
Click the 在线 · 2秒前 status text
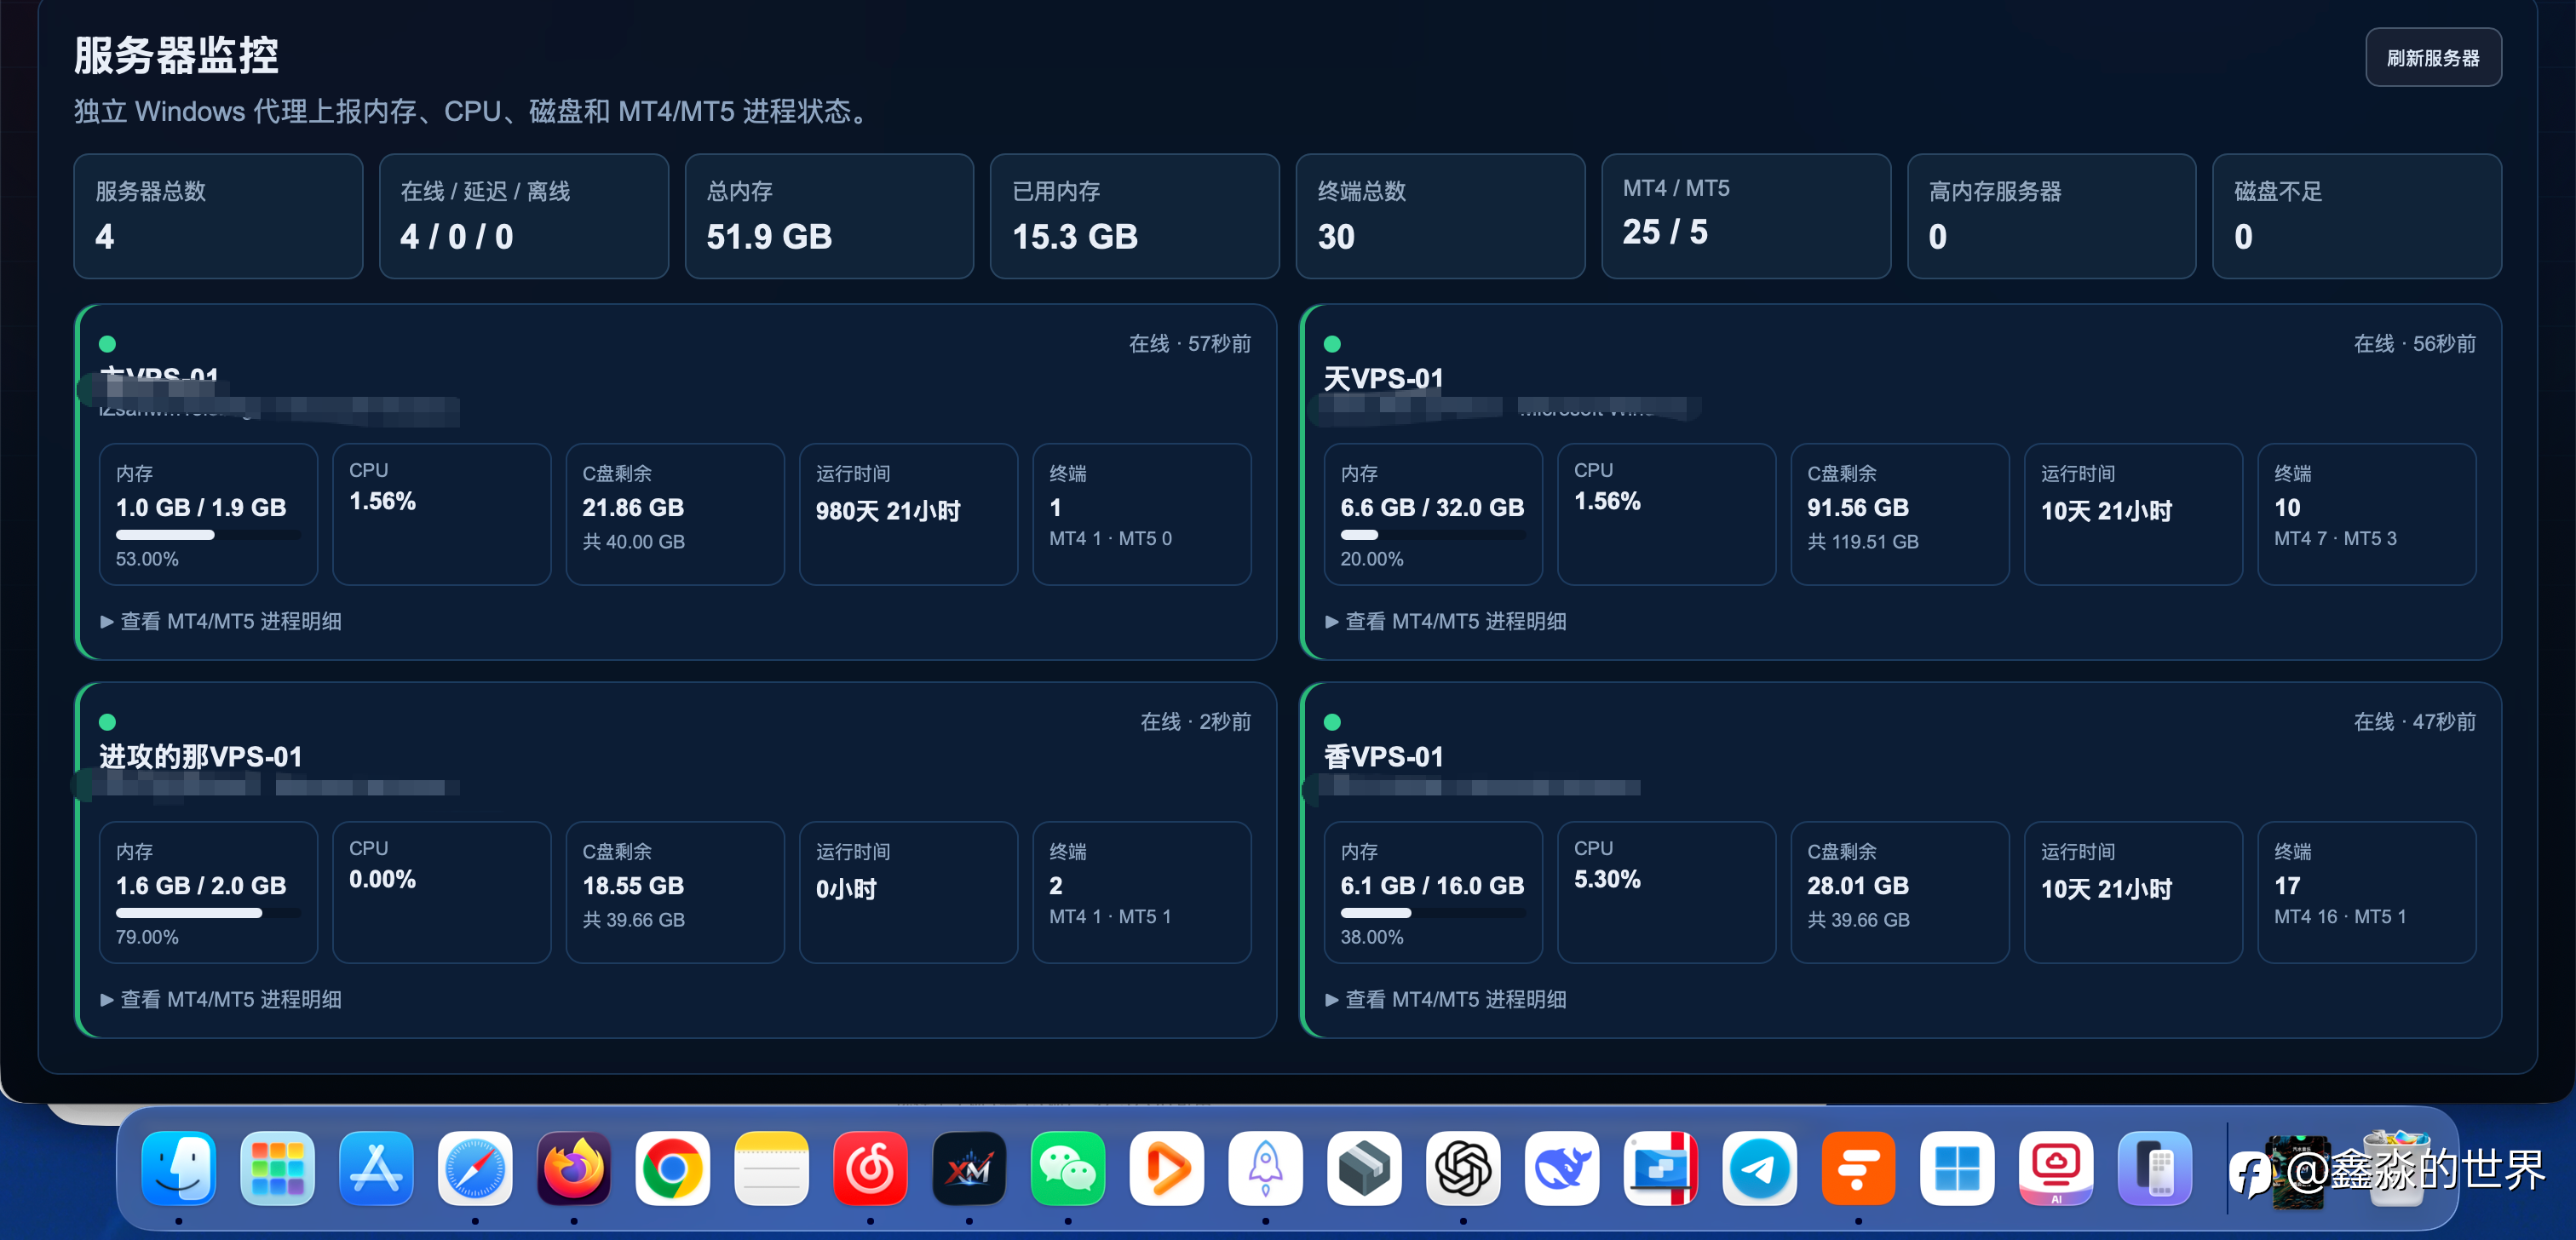1196,722
